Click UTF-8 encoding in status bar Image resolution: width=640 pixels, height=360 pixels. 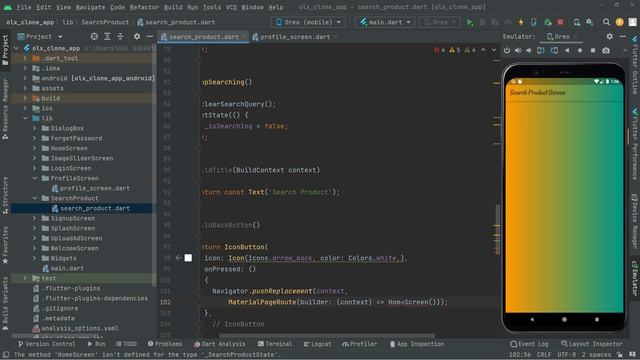pos(567,355)
